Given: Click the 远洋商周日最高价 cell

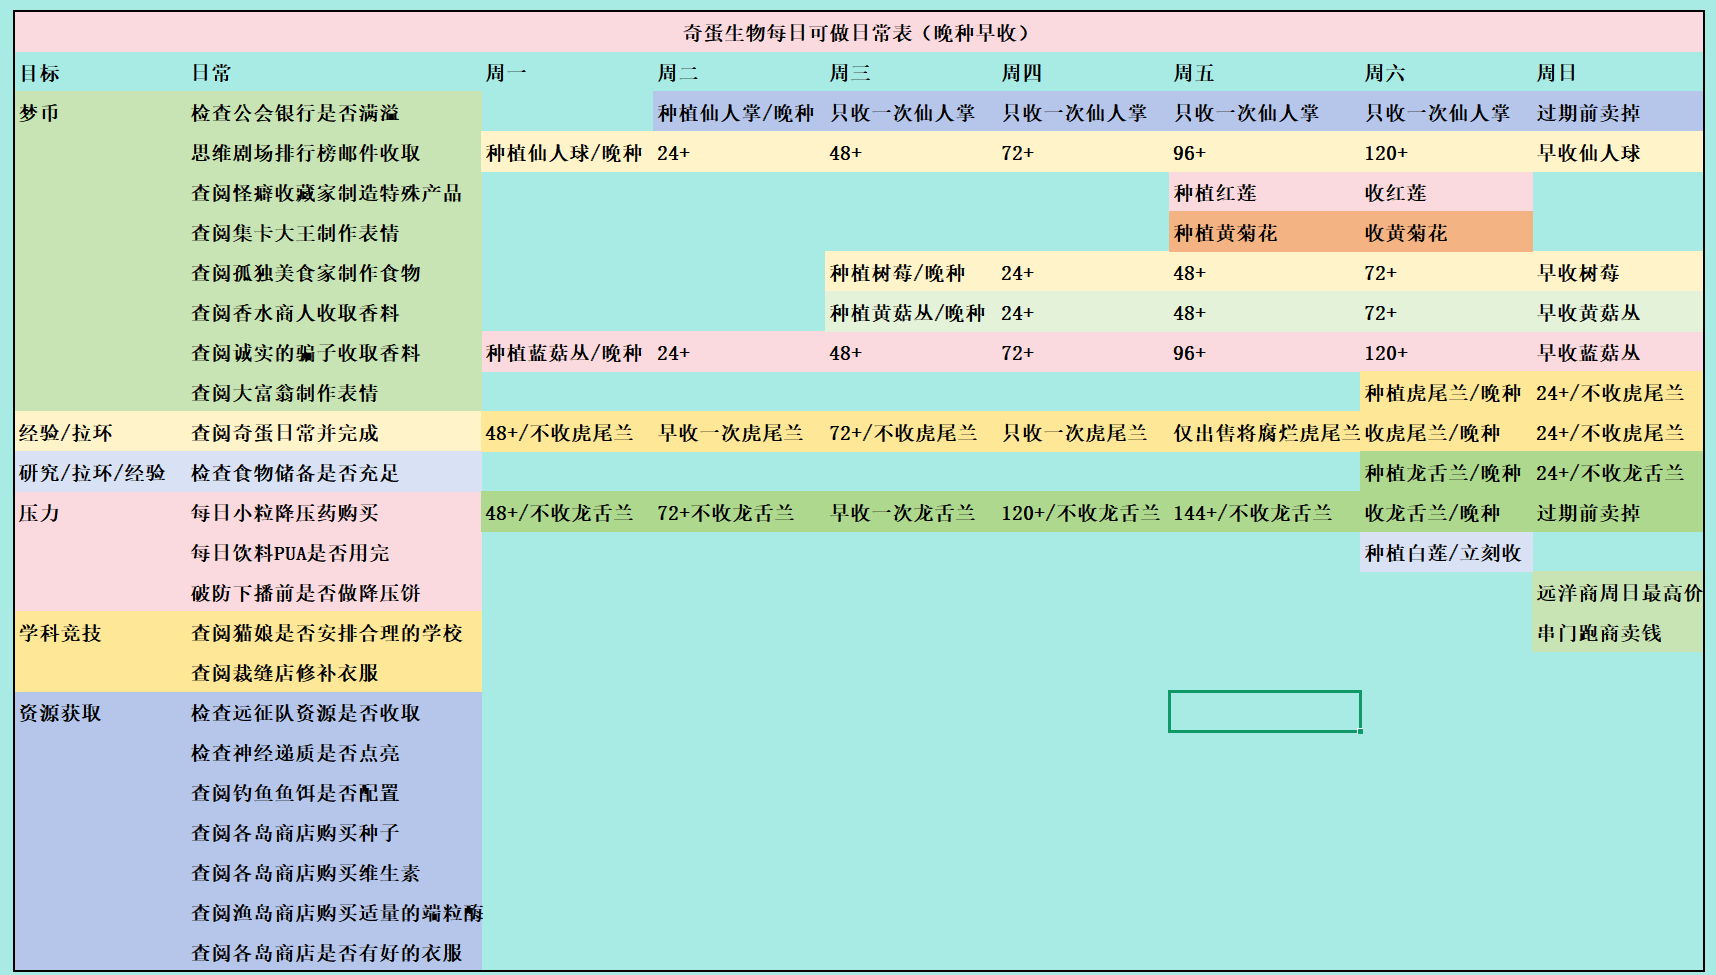Looking at the screenshot, I should pyautogui.click(x=1616, y=593).
